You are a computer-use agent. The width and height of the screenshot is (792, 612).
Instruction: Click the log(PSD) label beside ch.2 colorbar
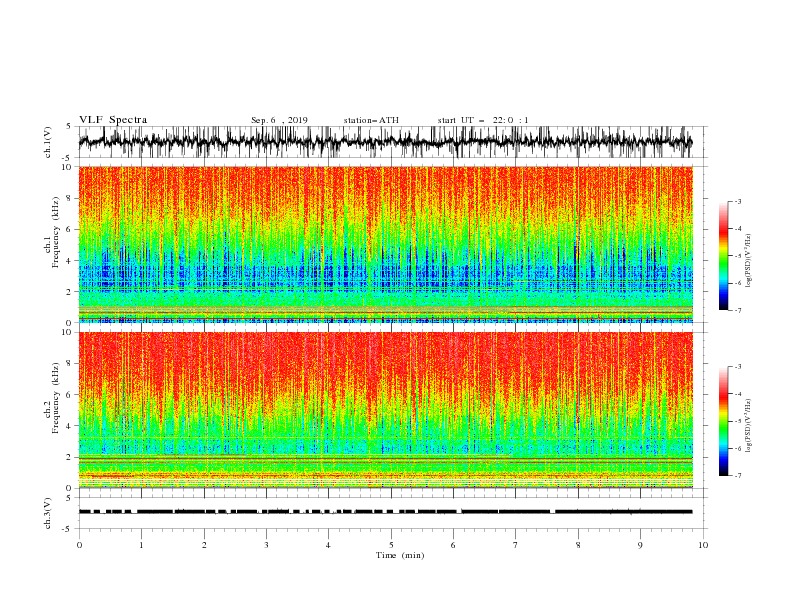748,427
